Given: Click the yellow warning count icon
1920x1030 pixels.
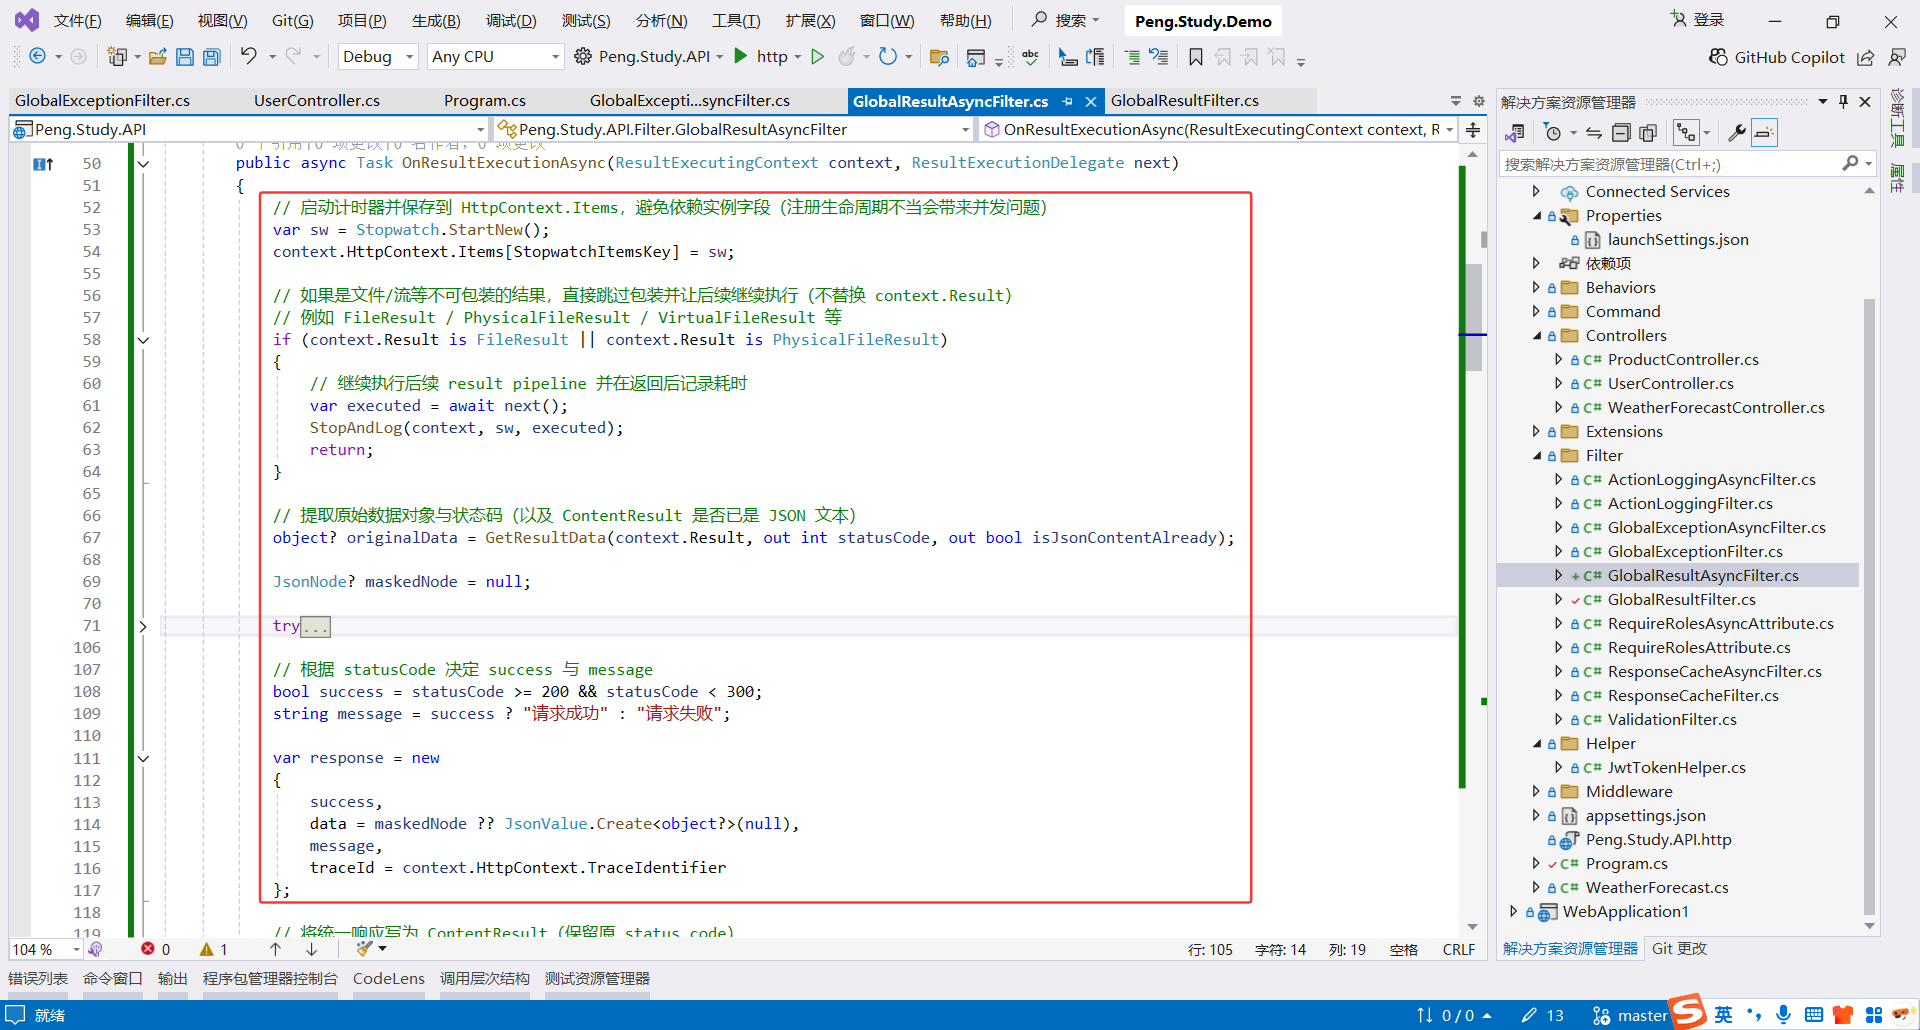Looking at the screenshot, I should [x=207, y=949].
